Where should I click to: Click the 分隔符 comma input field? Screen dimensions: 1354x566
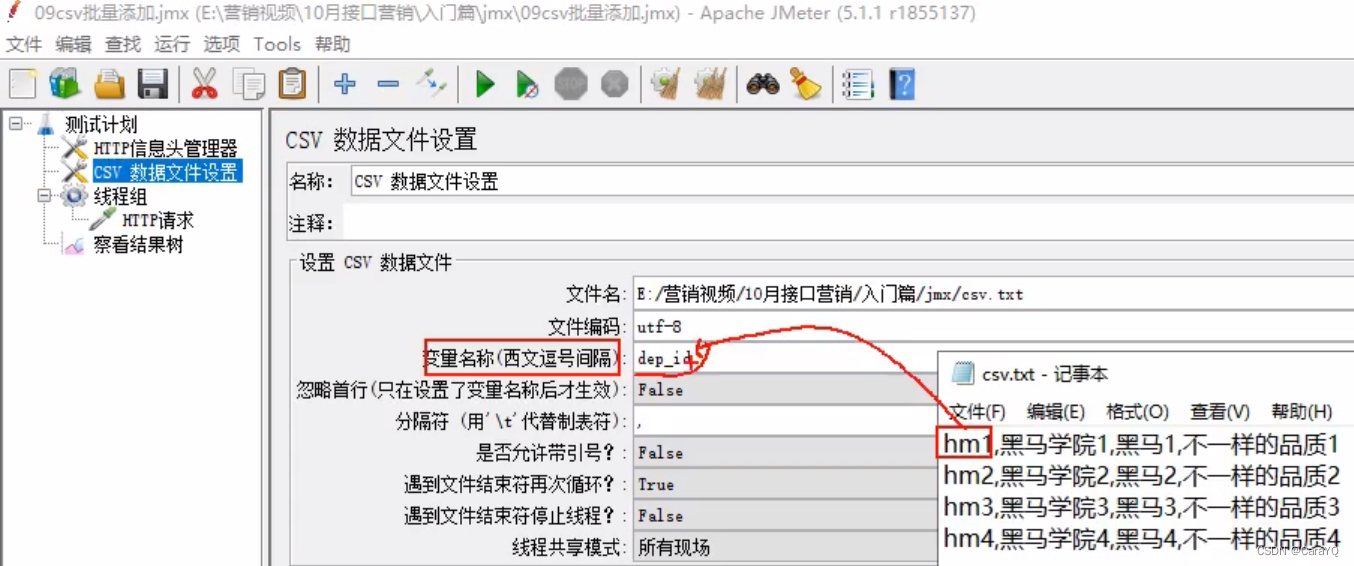coord(785,422)
